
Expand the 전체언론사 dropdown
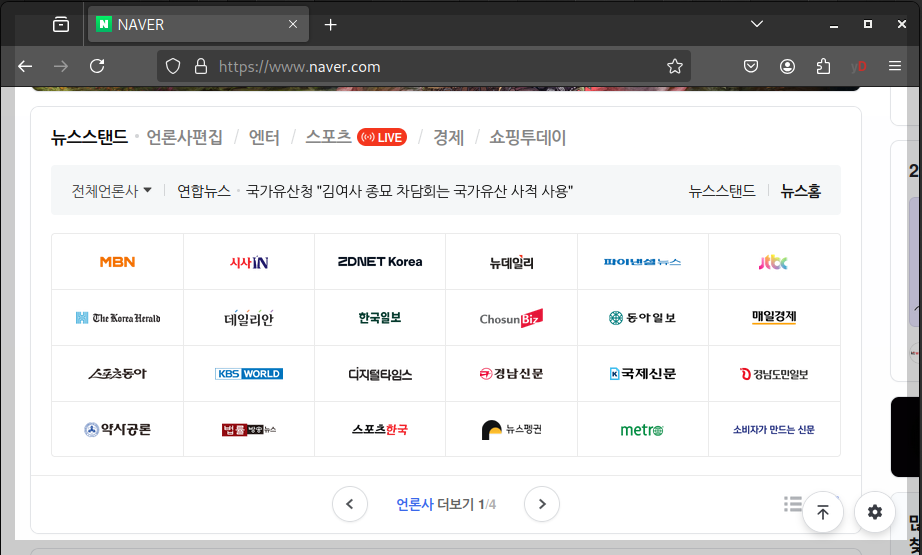pyautogui.click(x=111, y=190)
